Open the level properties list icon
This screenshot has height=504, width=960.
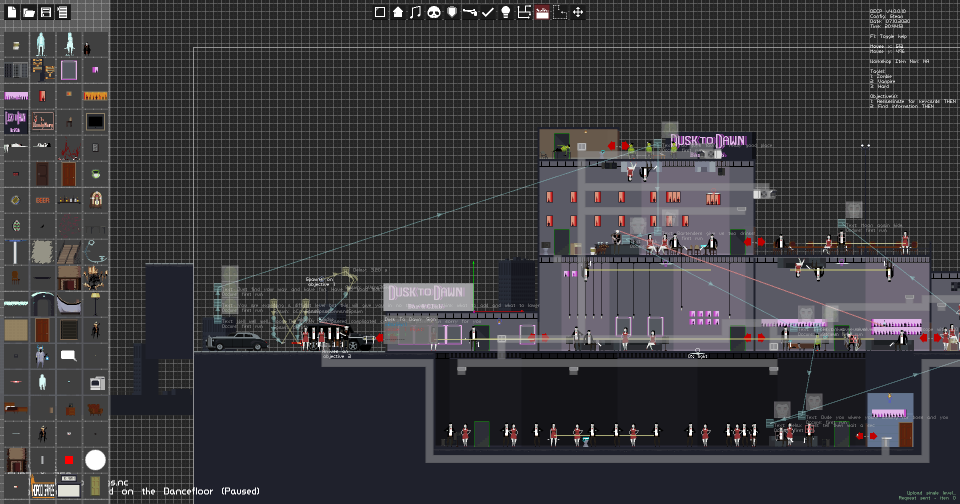(x=62, y=12)
